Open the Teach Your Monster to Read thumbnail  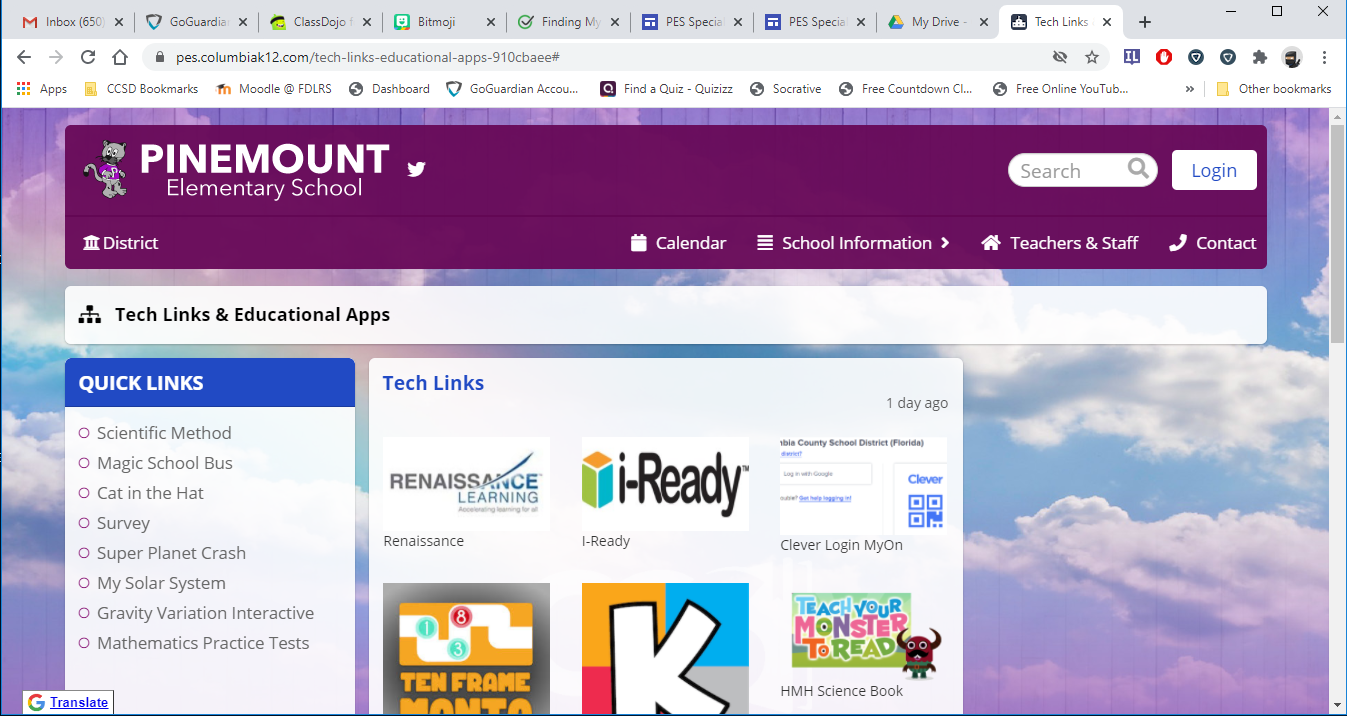click(863, 631)
